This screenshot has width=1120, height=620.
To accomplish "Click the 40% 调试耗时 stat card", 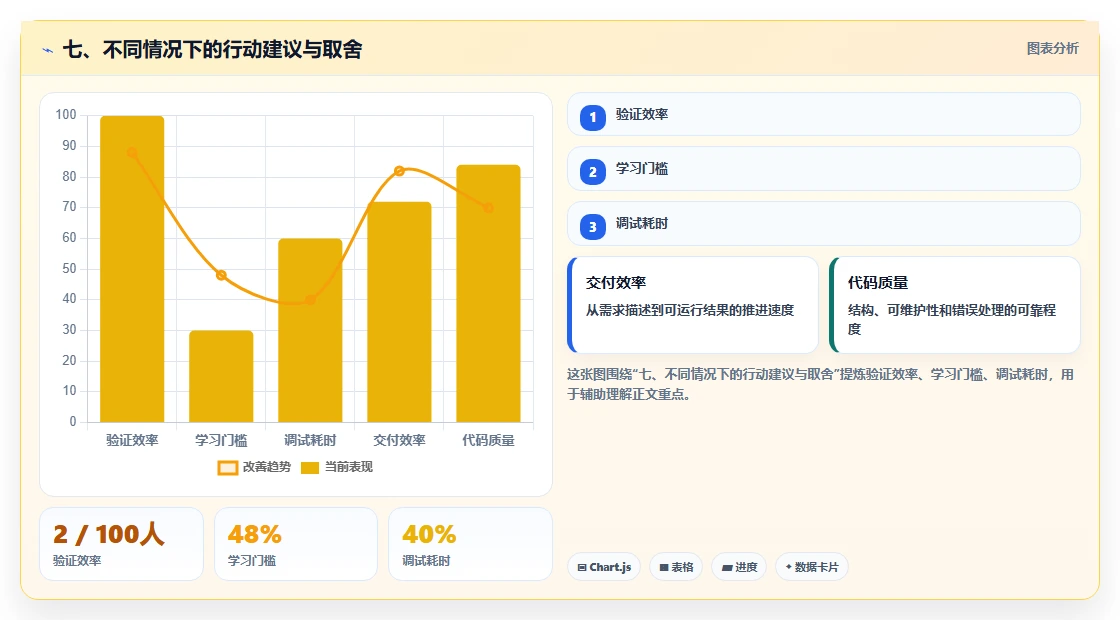I will (470, 544).
